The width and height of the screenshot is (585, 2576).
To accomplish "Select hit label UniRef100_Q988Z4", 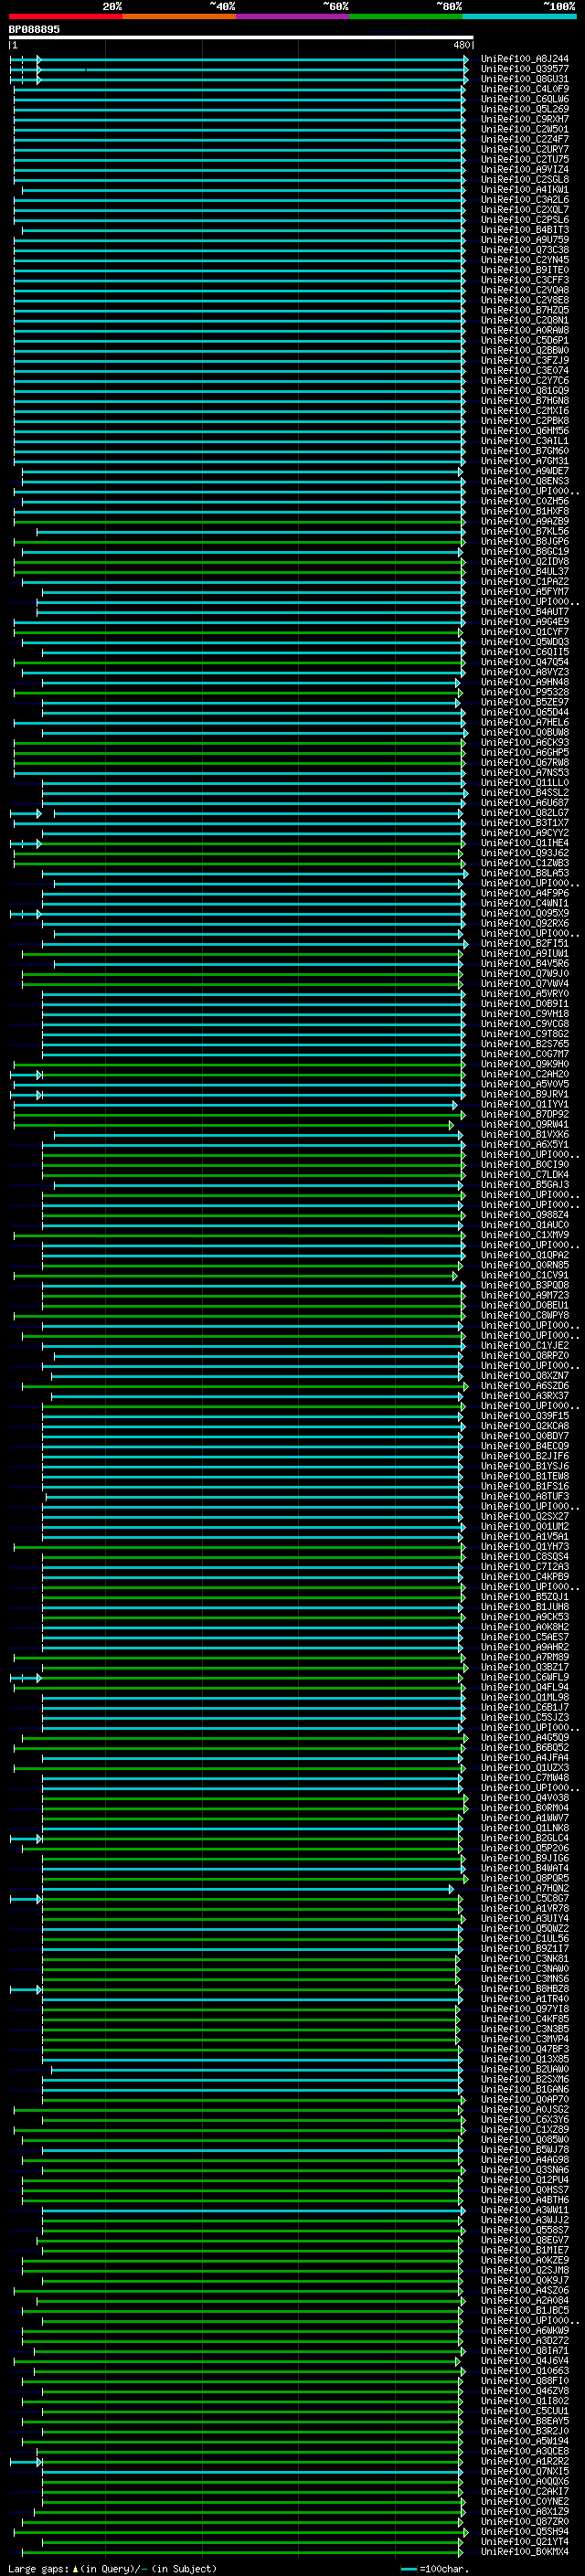I will coord(525,1215).
